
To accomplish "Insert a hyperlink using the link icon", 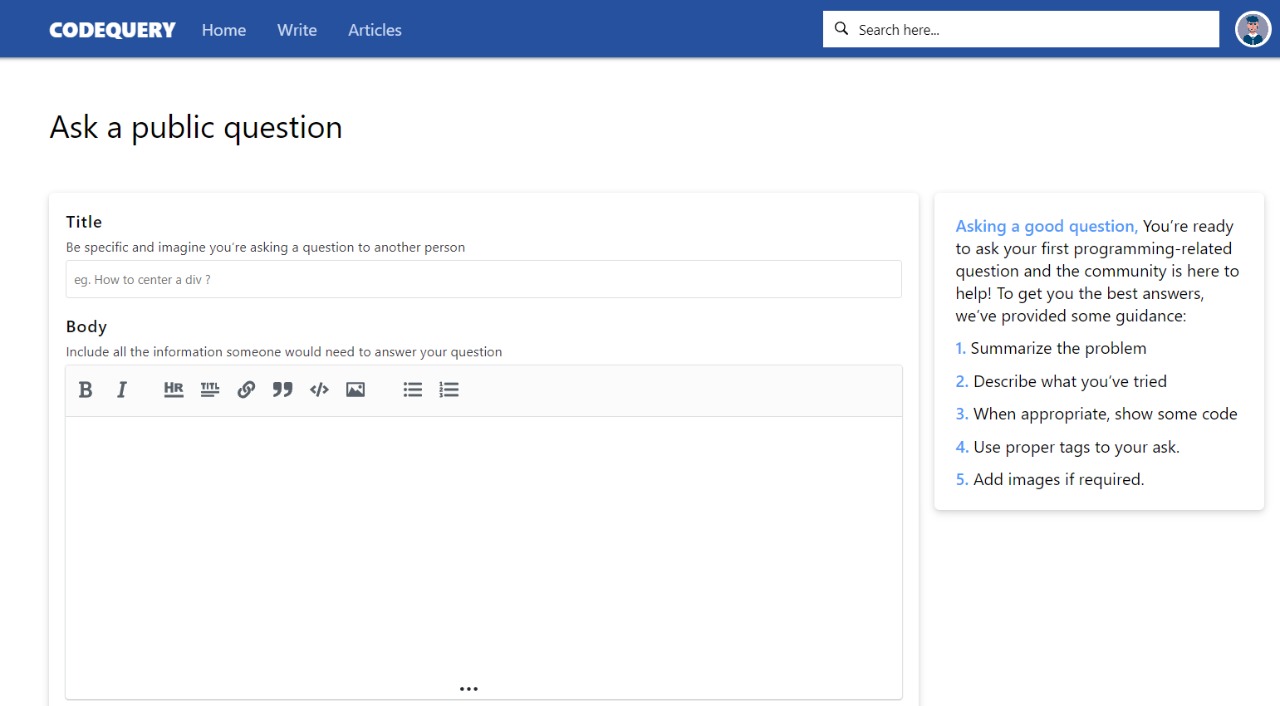I will (246, 390).
